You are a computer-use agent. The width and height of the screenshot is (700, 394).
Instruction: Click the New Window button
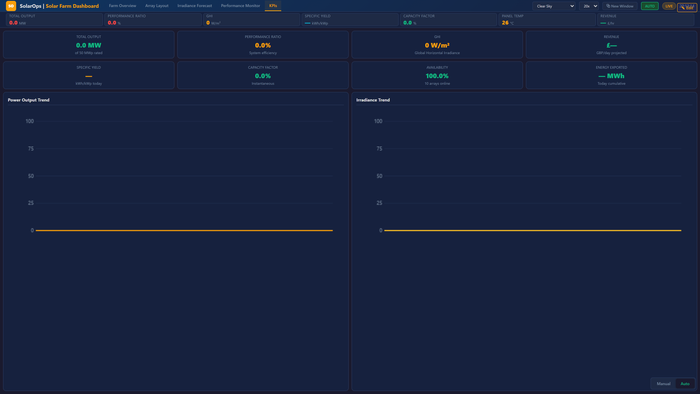click(620, 6)
